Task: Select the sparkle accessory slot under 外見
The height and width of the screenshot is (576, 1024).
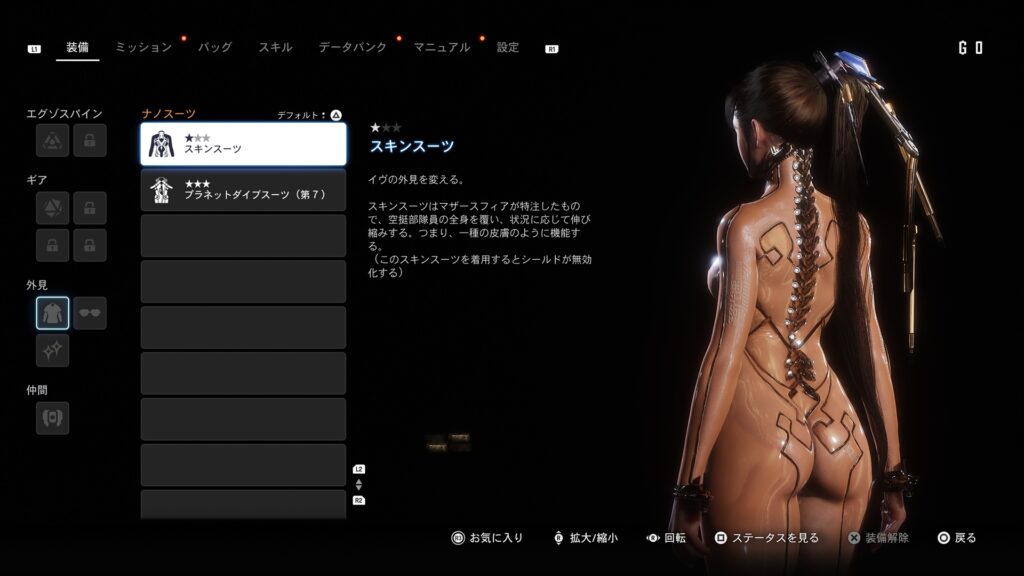Action: [53, 350]
